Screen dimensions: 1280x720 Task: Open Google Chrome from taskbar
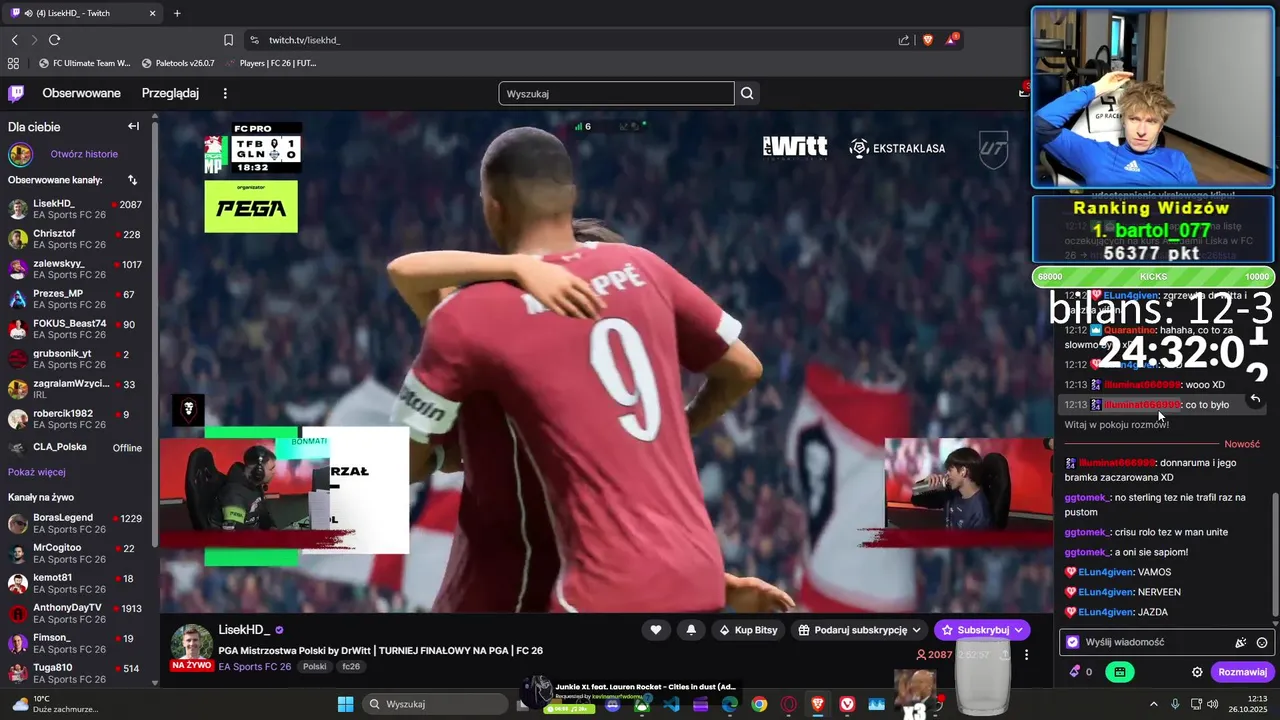759,704
